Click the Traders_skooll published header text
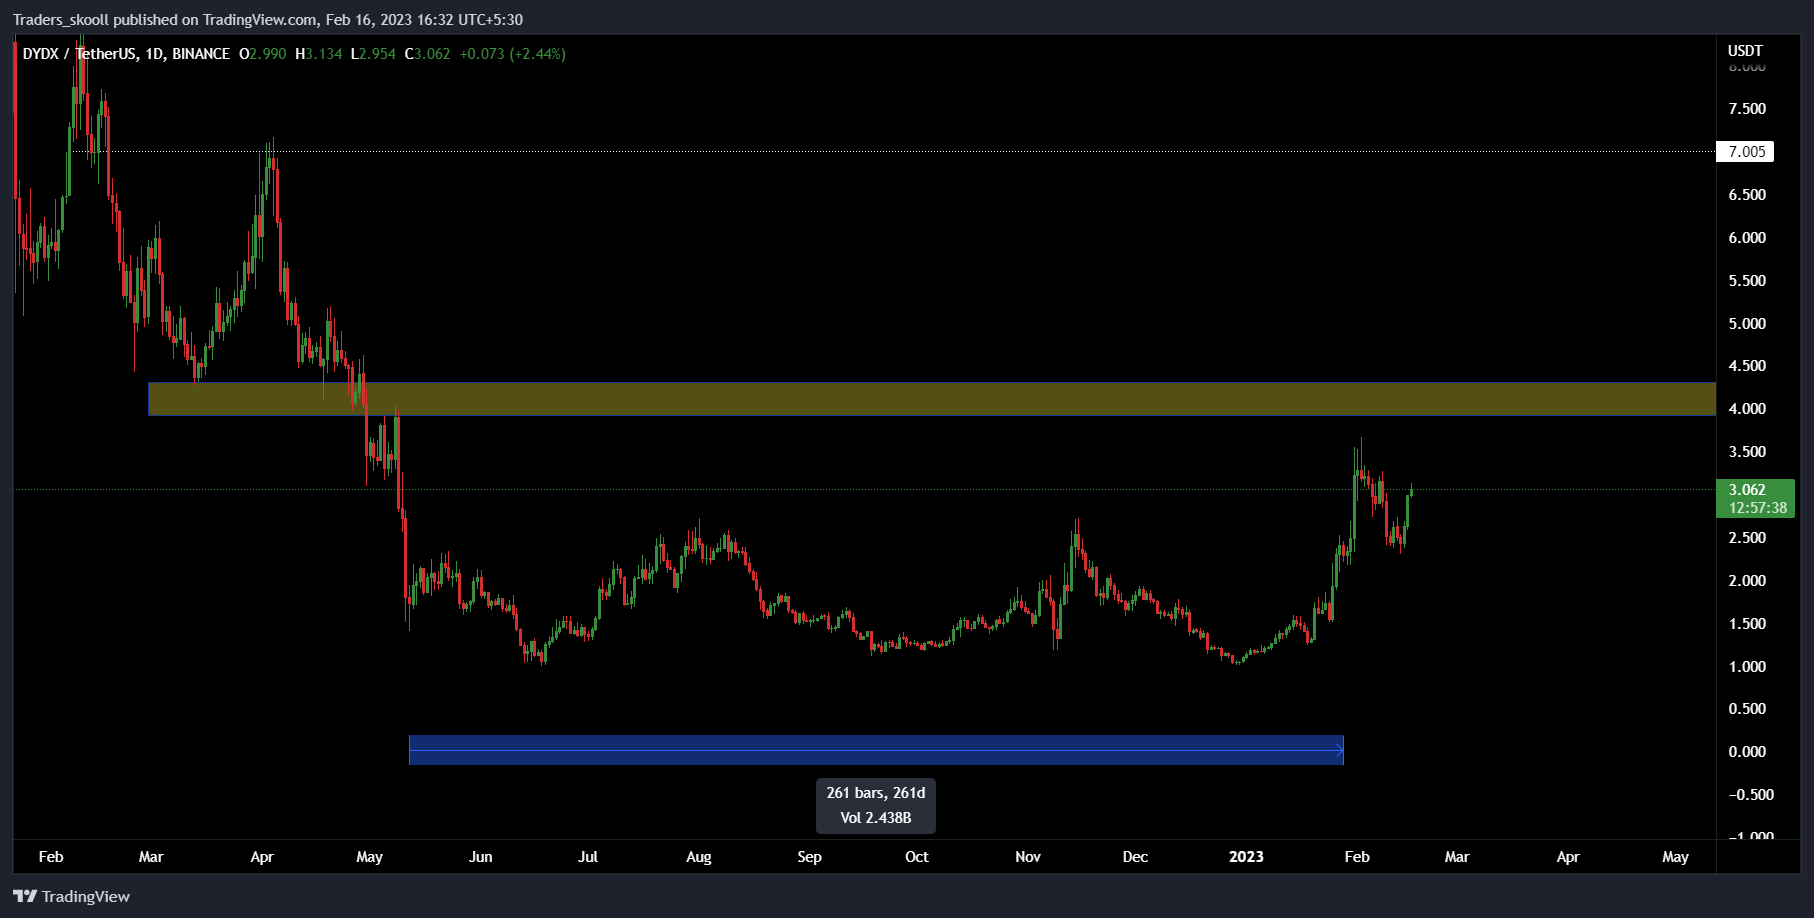This screenshot has width=1814, height=918. point(268,20)
